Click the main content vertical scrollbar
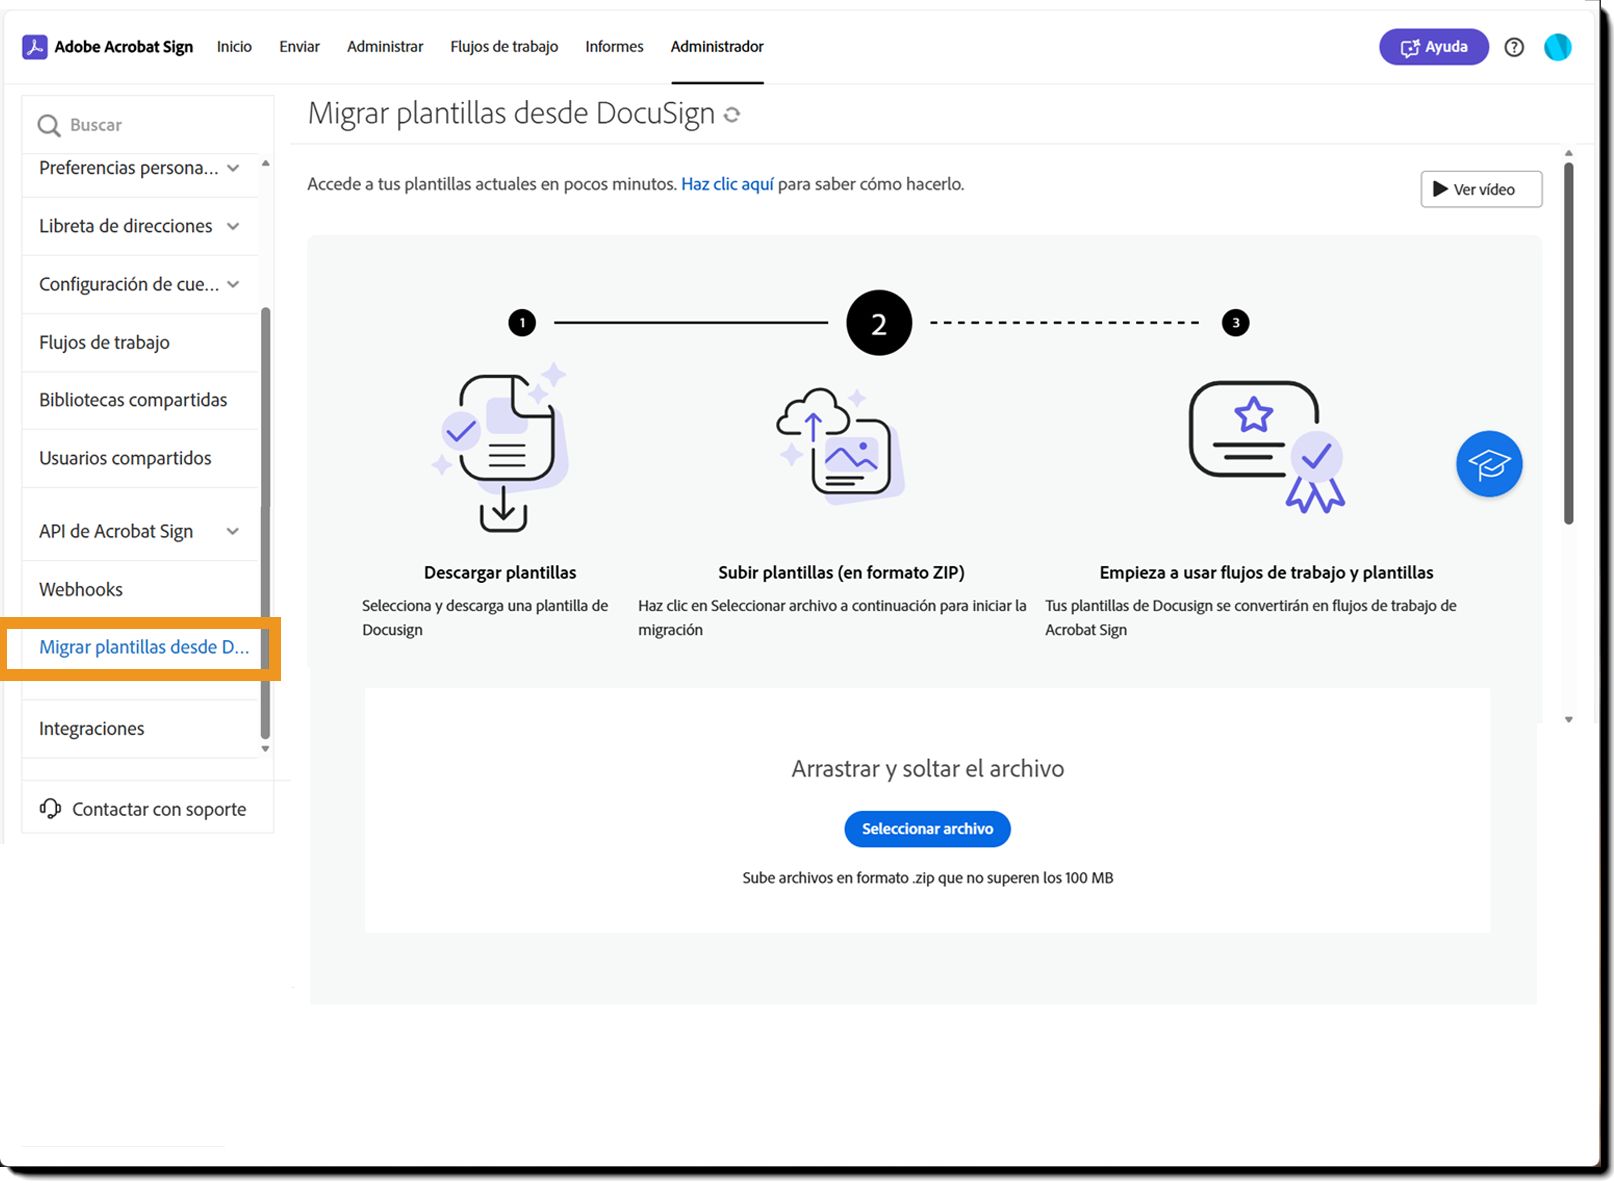1614x1183 pixels. click(1568, 340)
